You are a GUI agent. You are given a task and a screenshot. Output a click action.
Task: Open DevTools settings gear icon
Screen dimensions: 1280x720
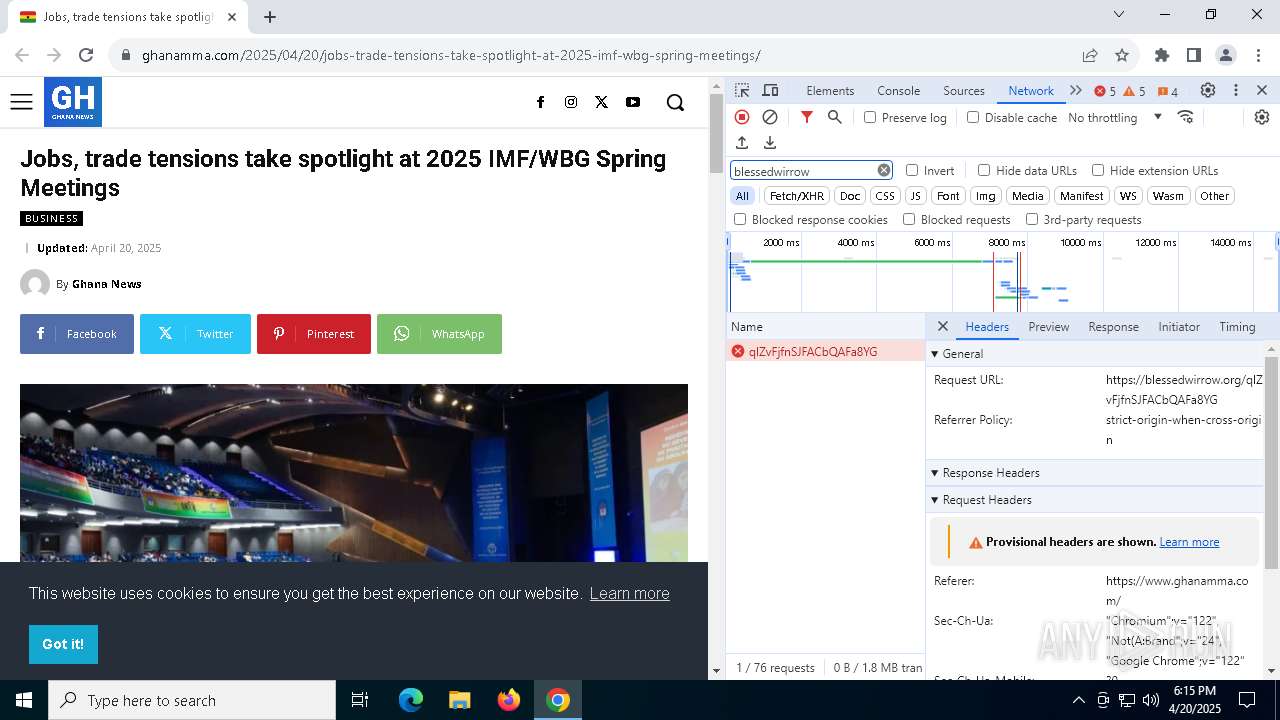1208,90
